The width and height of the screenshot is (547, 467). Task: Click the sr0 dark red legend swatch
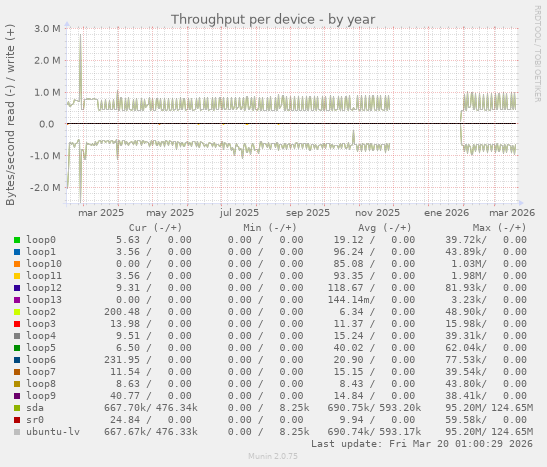coord(17,420)
